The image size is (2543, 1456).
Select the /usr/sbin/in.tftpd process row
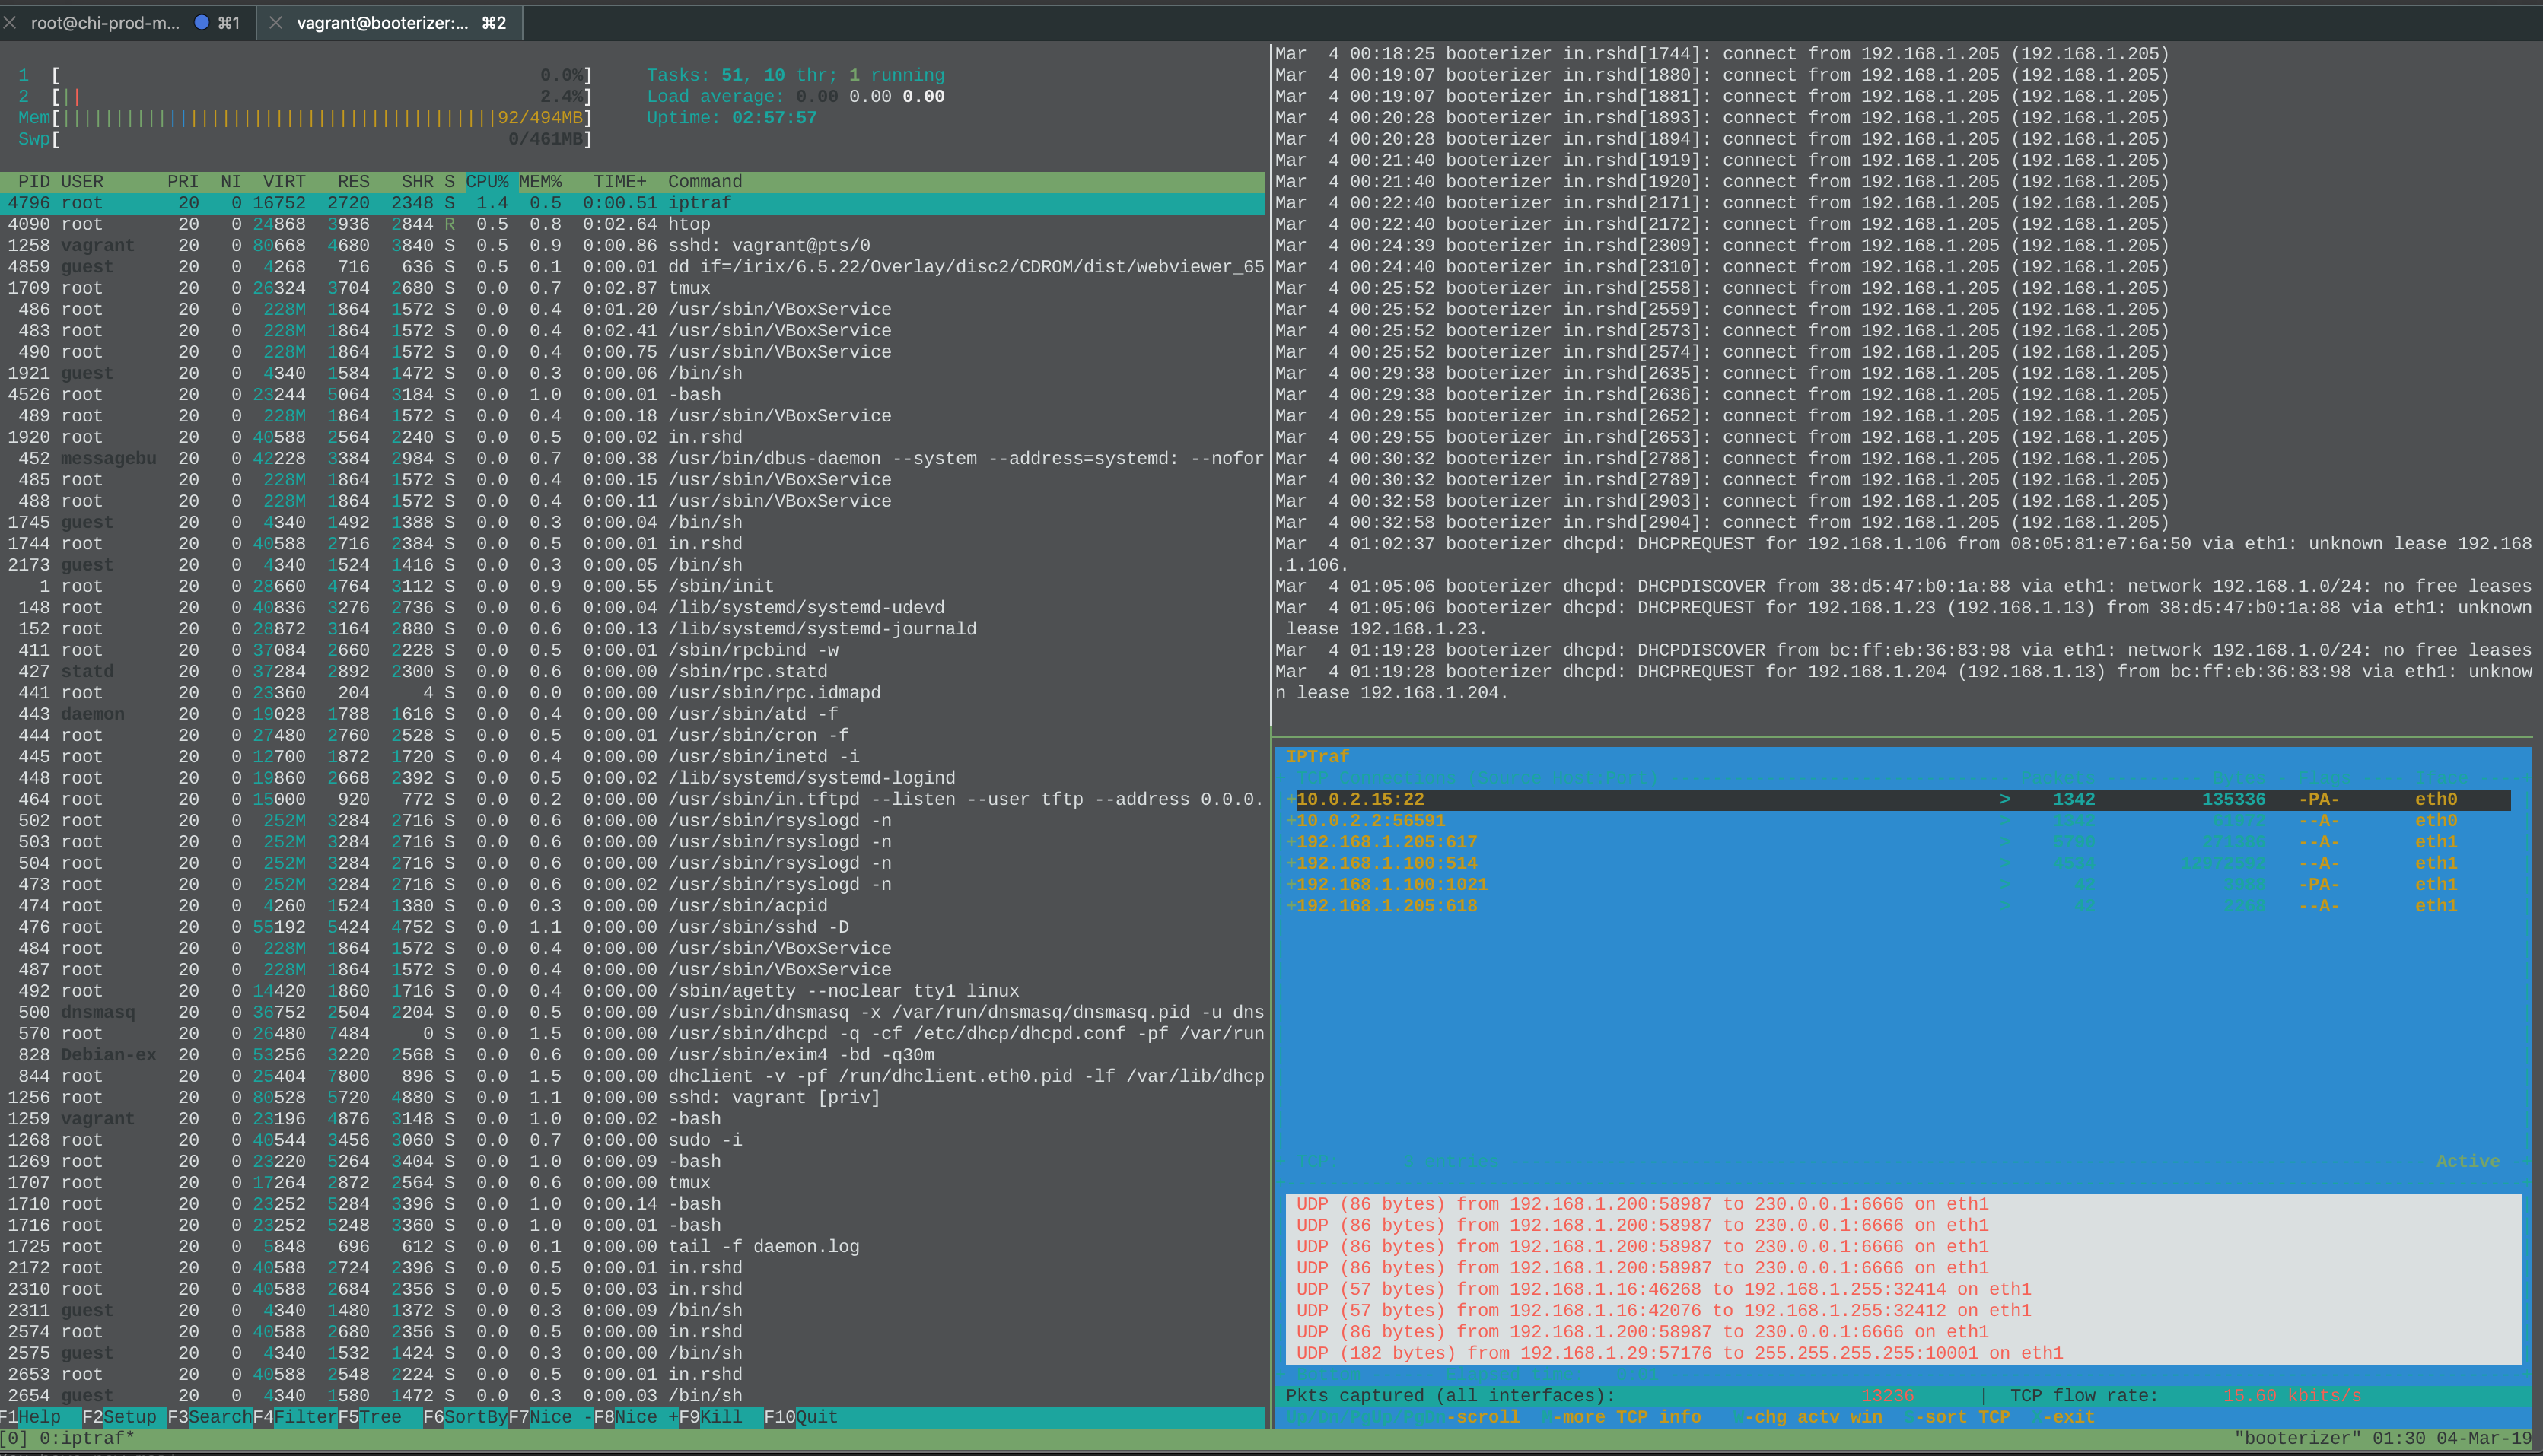[632, 799]
